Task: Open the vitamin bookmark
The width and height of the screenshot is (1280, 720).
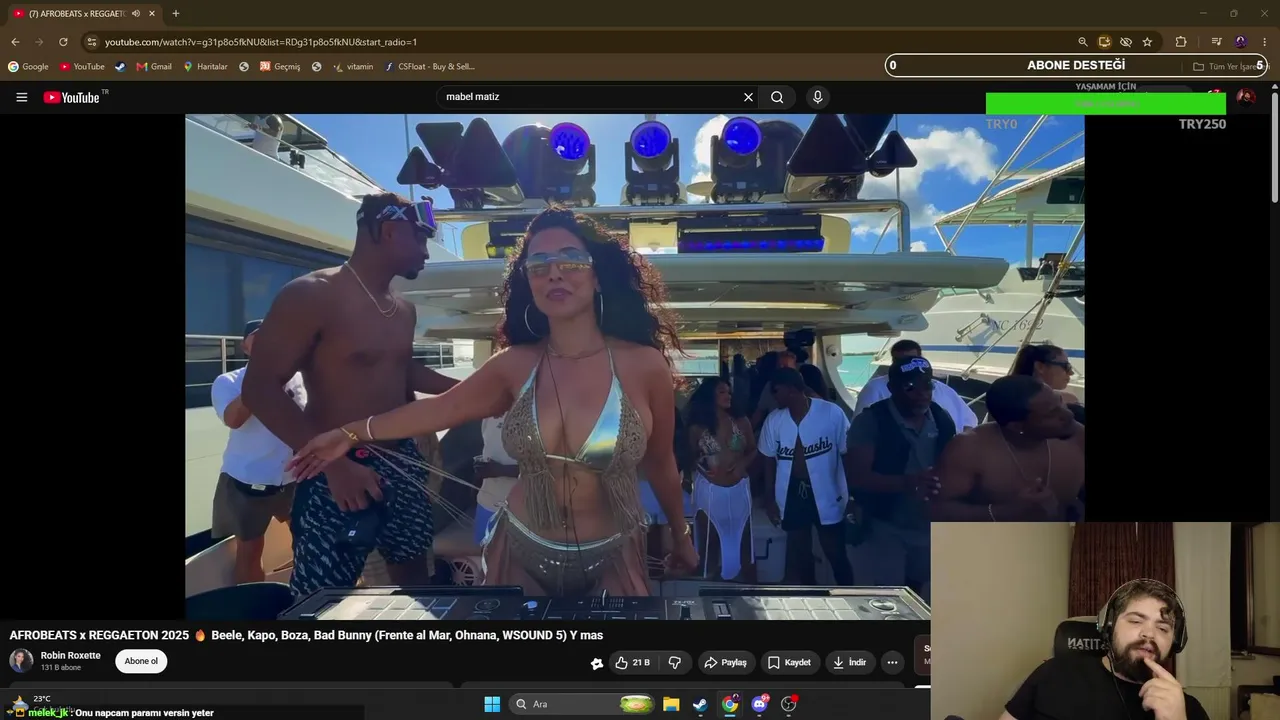Action: click(x=353, y=67)
